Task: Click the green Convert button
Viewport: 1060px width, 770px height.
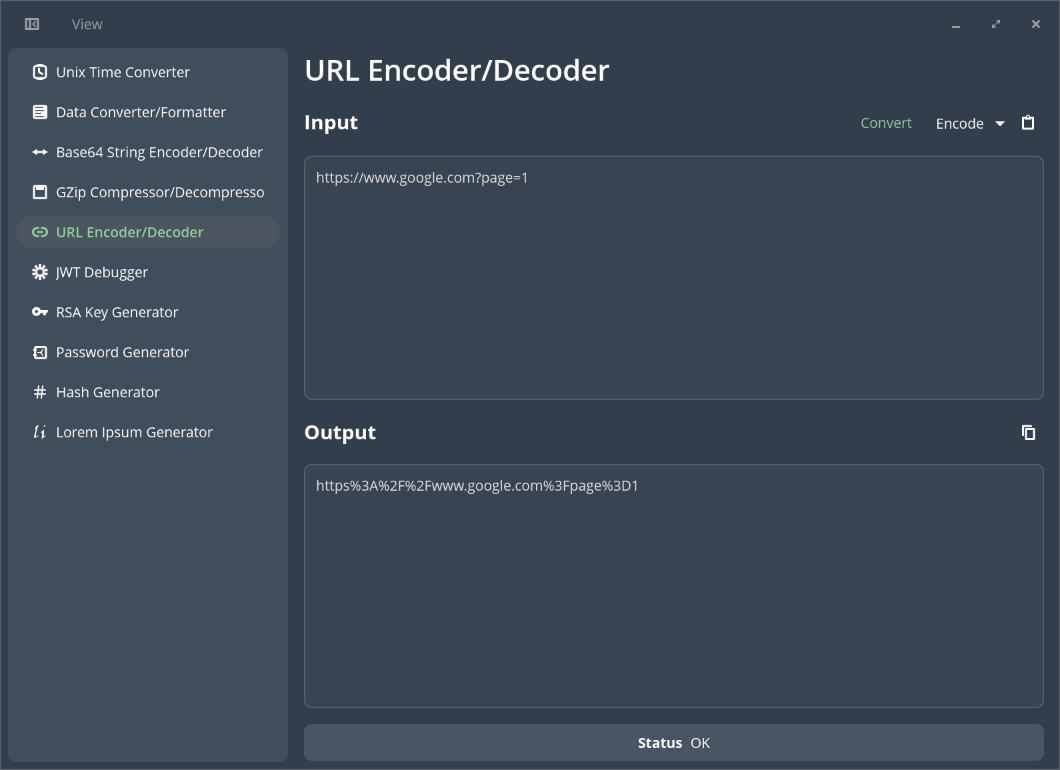Action: 886,123
